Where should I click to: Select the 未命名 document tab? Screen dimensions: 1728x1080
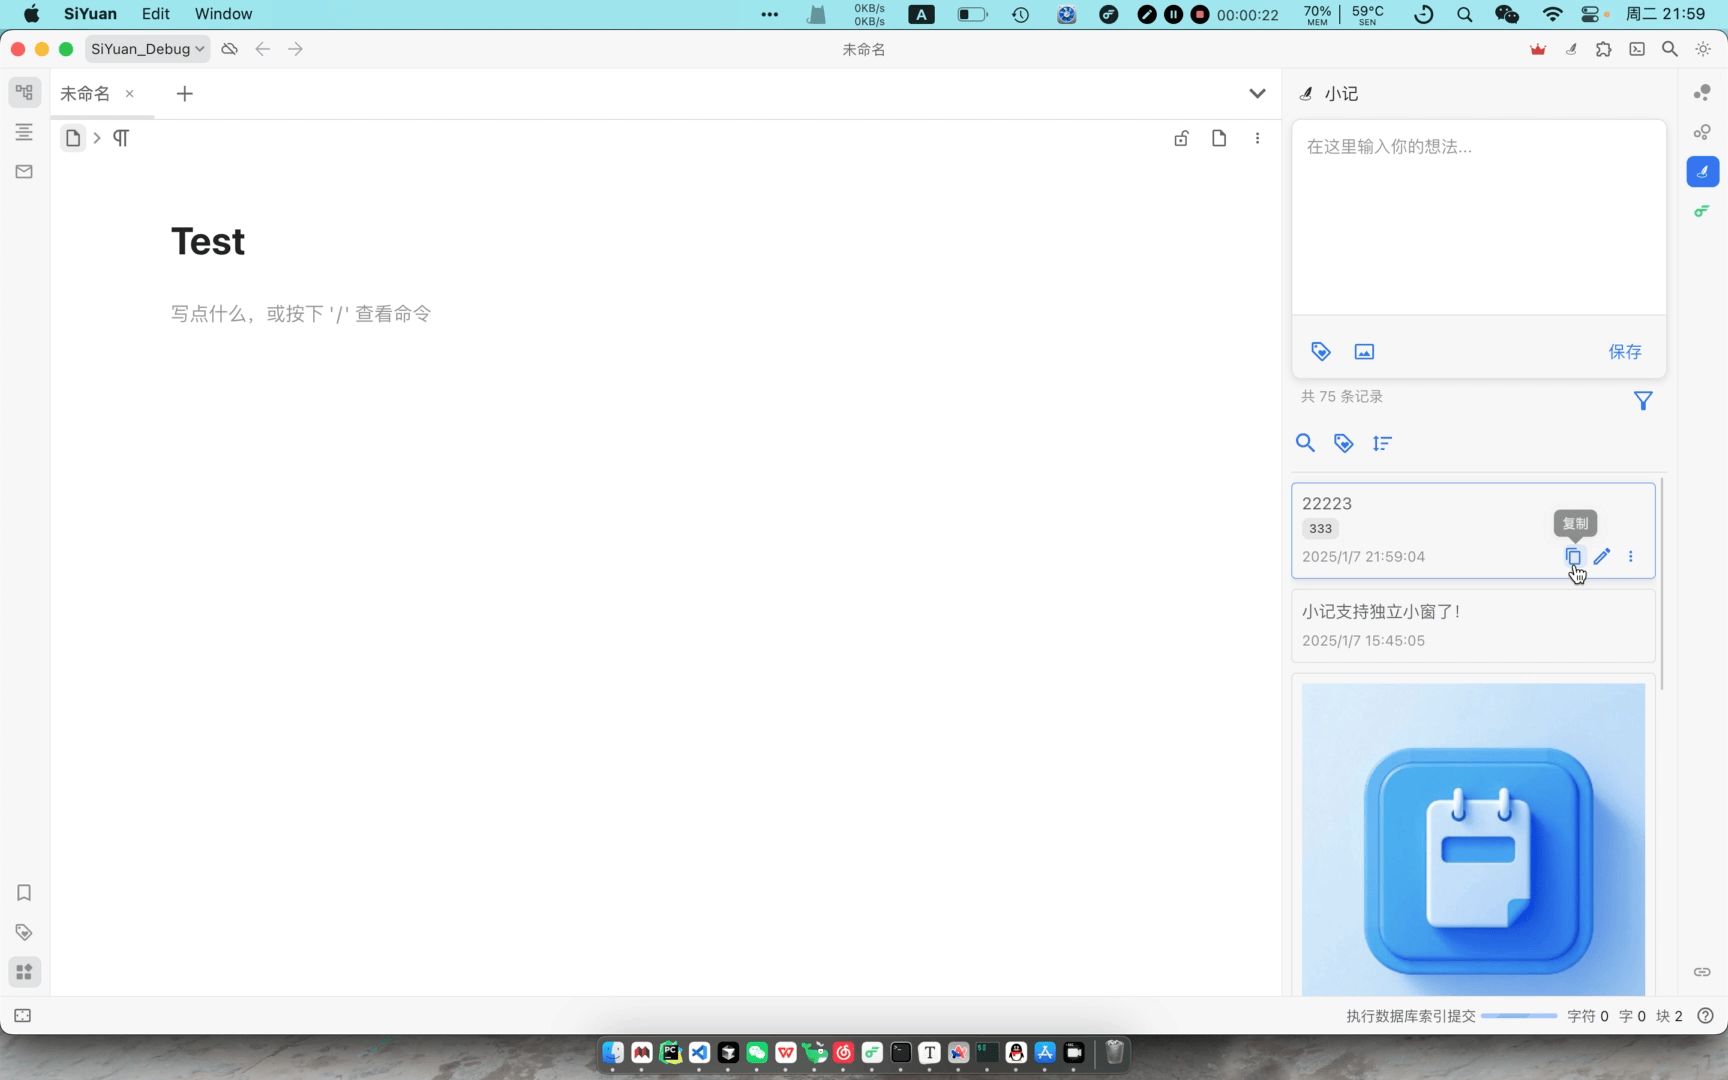[86, 94]
